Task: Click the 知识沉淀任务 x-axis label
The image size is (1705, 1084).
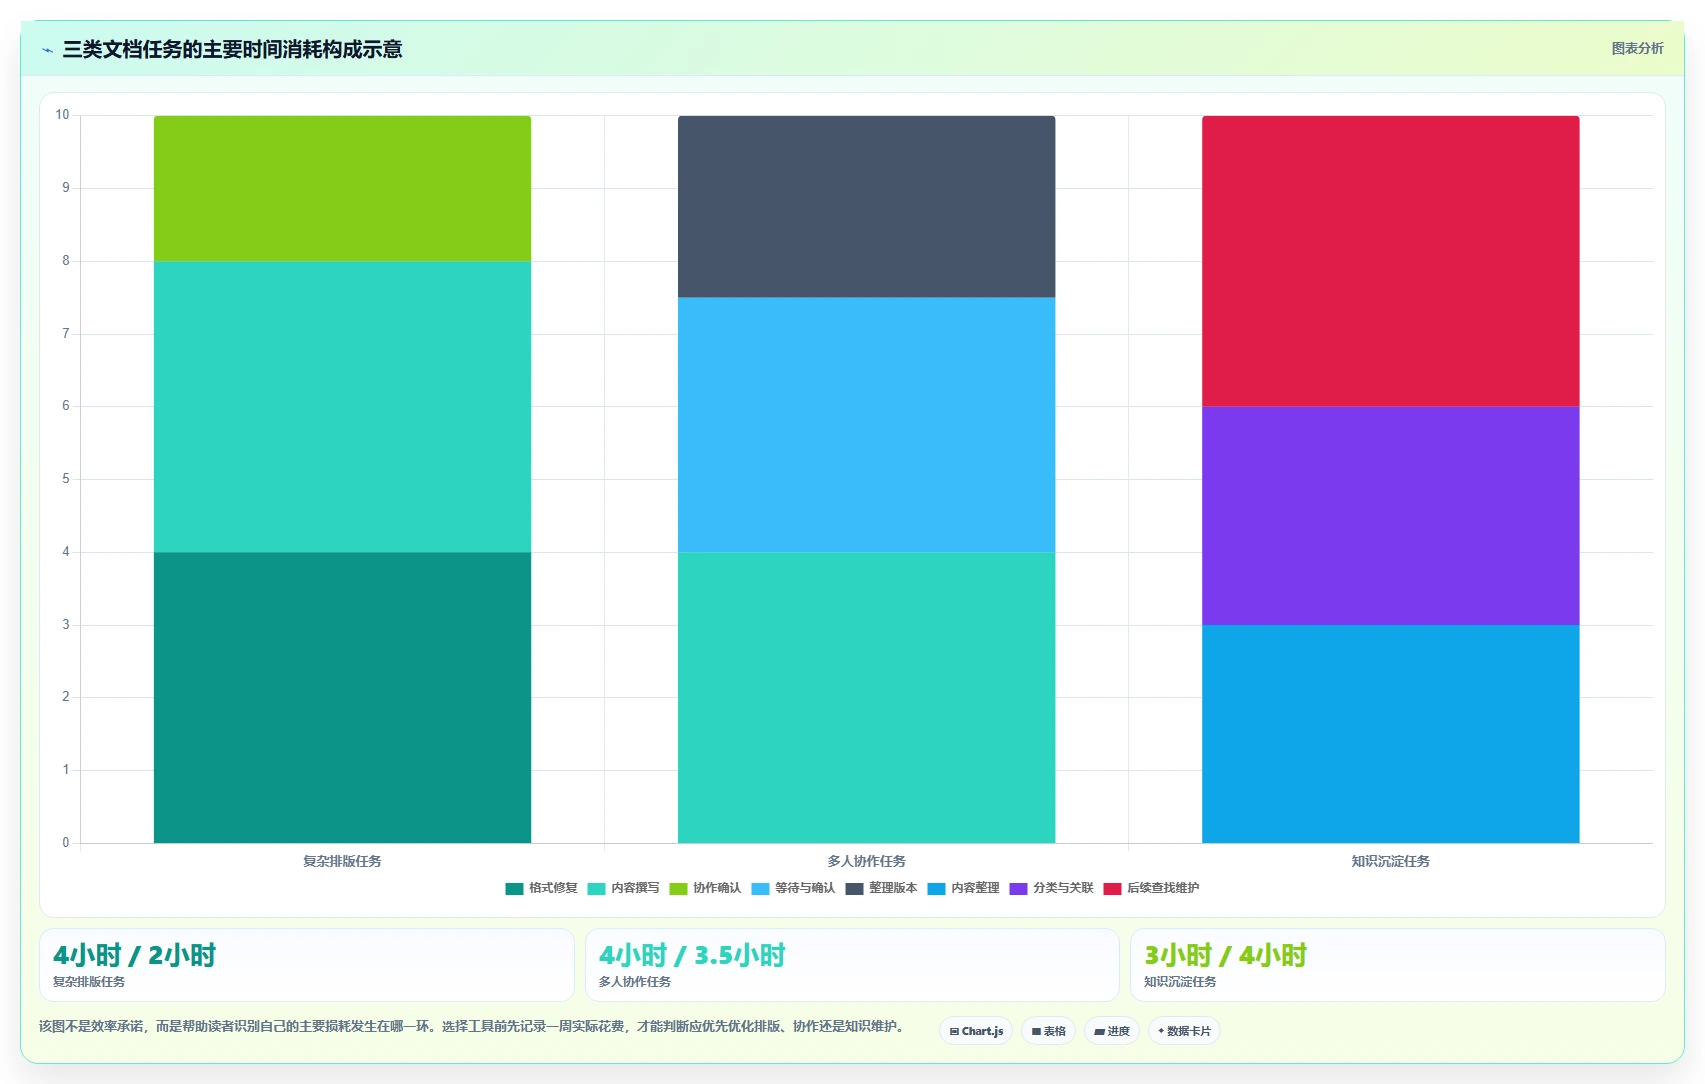Action: (1390, 861)
